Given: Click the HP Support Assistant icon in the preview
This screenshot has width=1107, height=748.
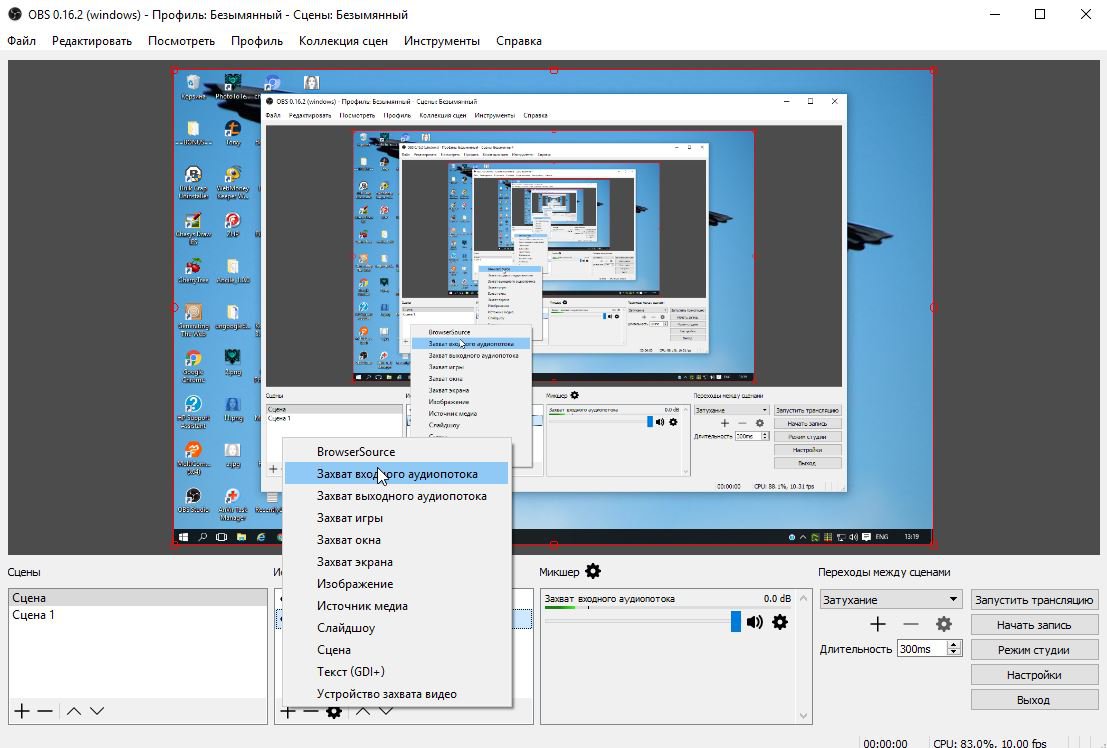Looking at the screenshot, I should (193, 412).
